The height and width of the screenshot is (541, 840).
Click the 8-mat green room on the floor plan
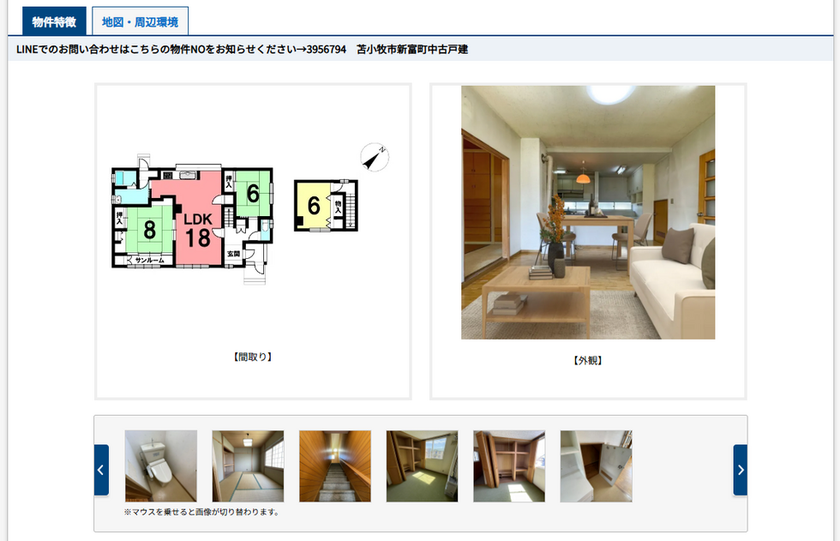coord(149,229)
